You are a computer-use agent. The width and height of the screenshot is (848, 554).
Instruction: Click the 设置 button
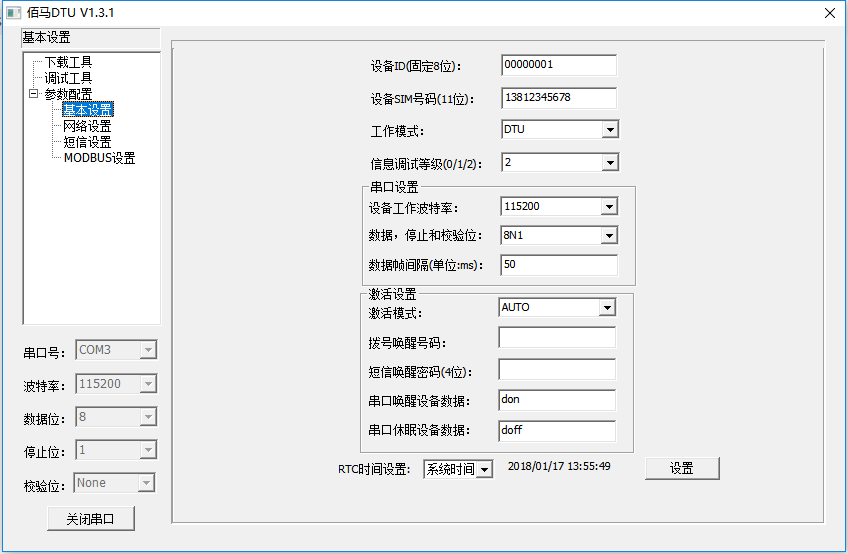[x=681, y=468]
